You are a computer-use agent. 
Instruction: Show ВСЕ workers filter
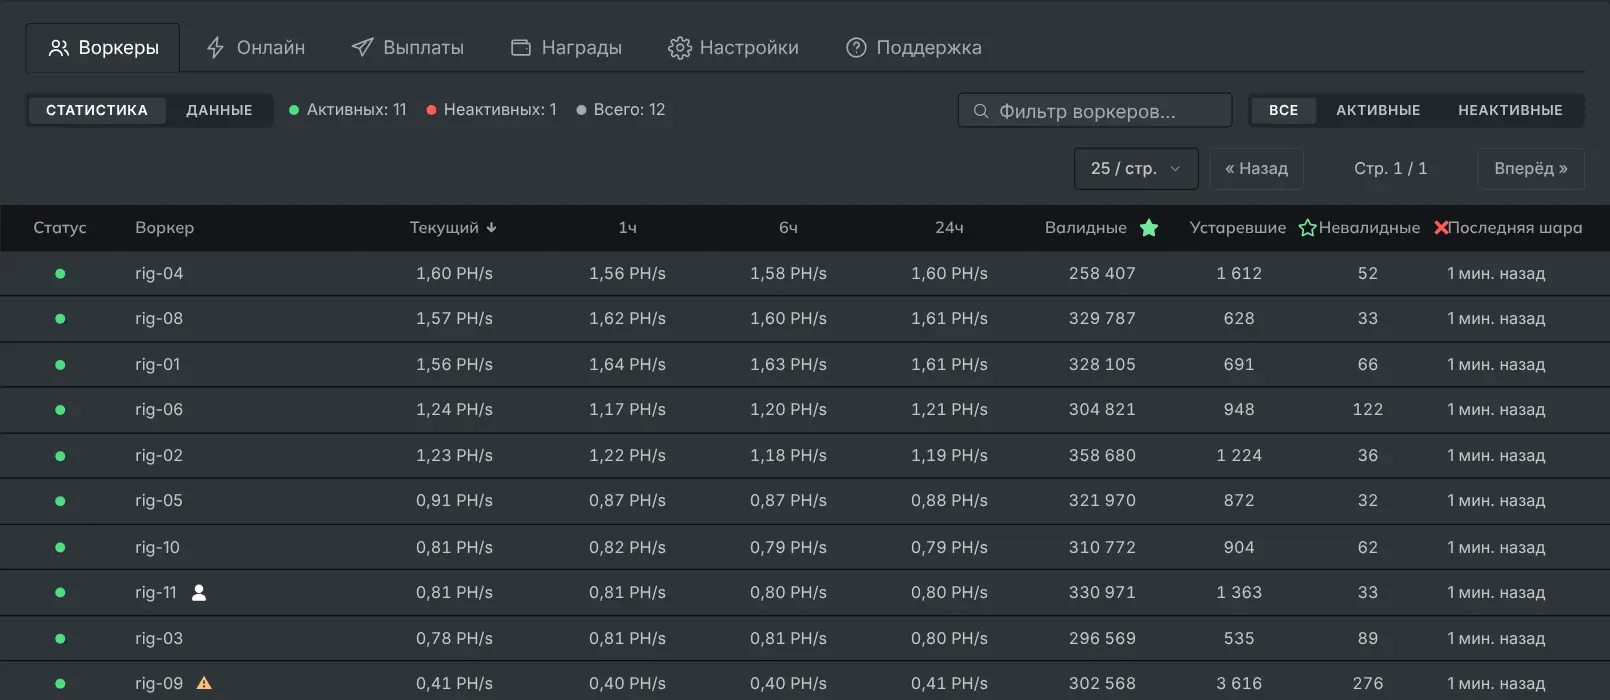(x=1284, y=110)
